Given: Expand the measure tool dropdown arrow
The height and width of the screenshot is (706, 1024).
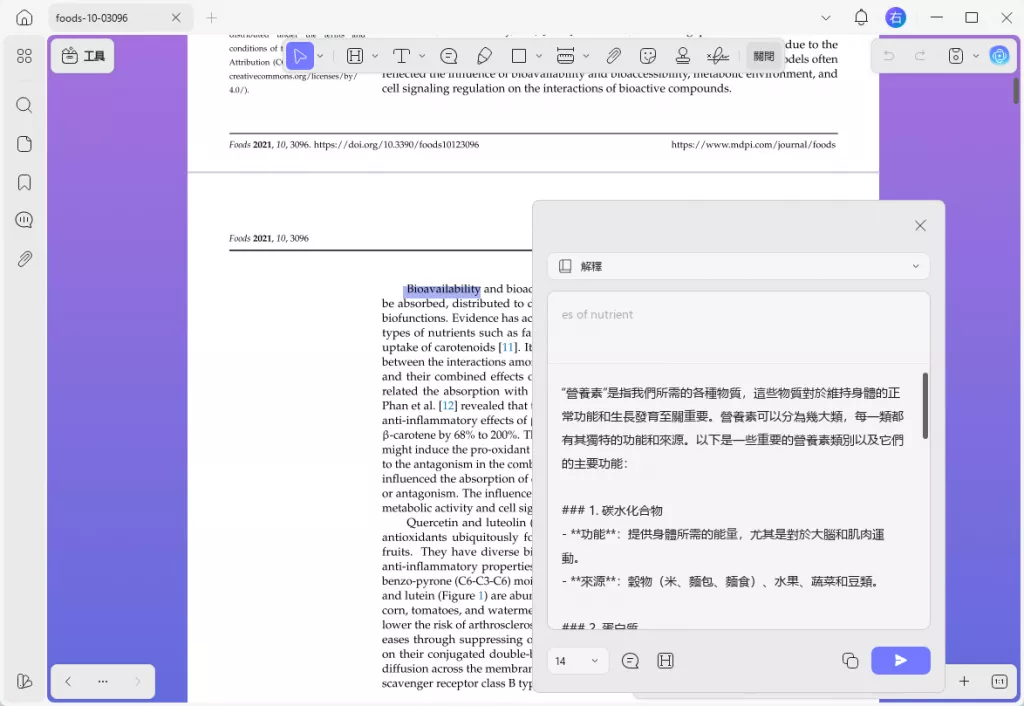Looking at the screenshot, I should [586, 56].
